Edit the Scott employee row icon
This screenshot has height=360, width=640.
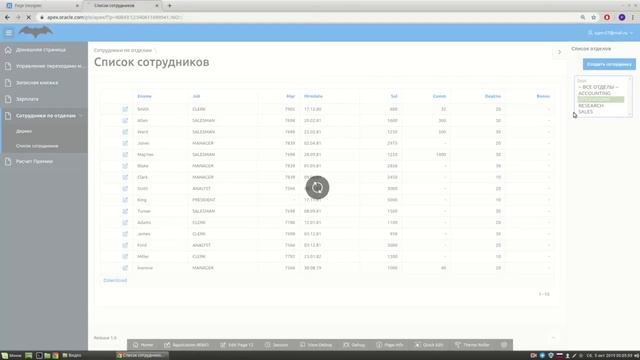[x=125, y=189]
